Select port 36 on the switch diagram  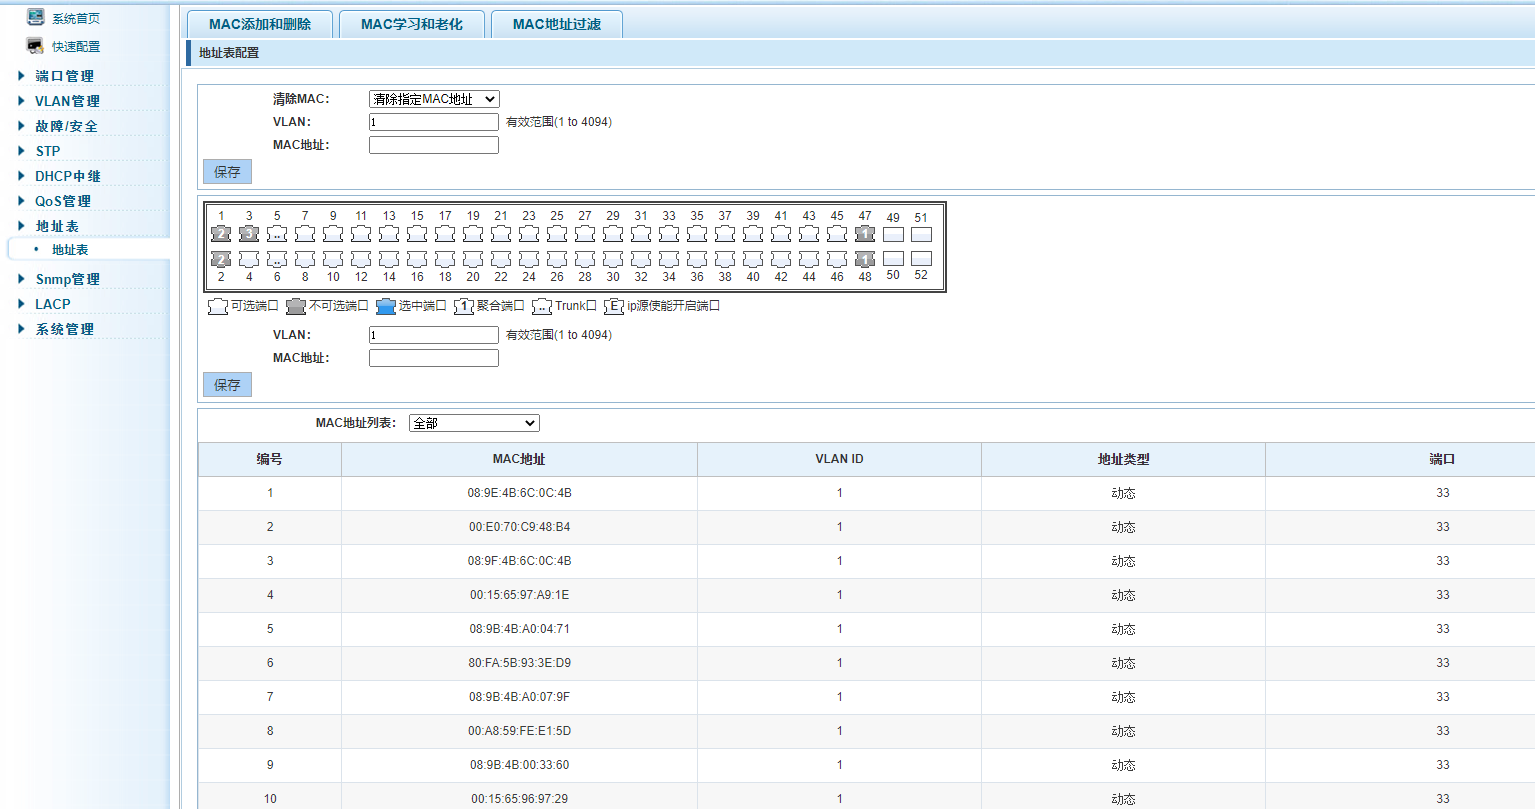(x=697, y=259)
